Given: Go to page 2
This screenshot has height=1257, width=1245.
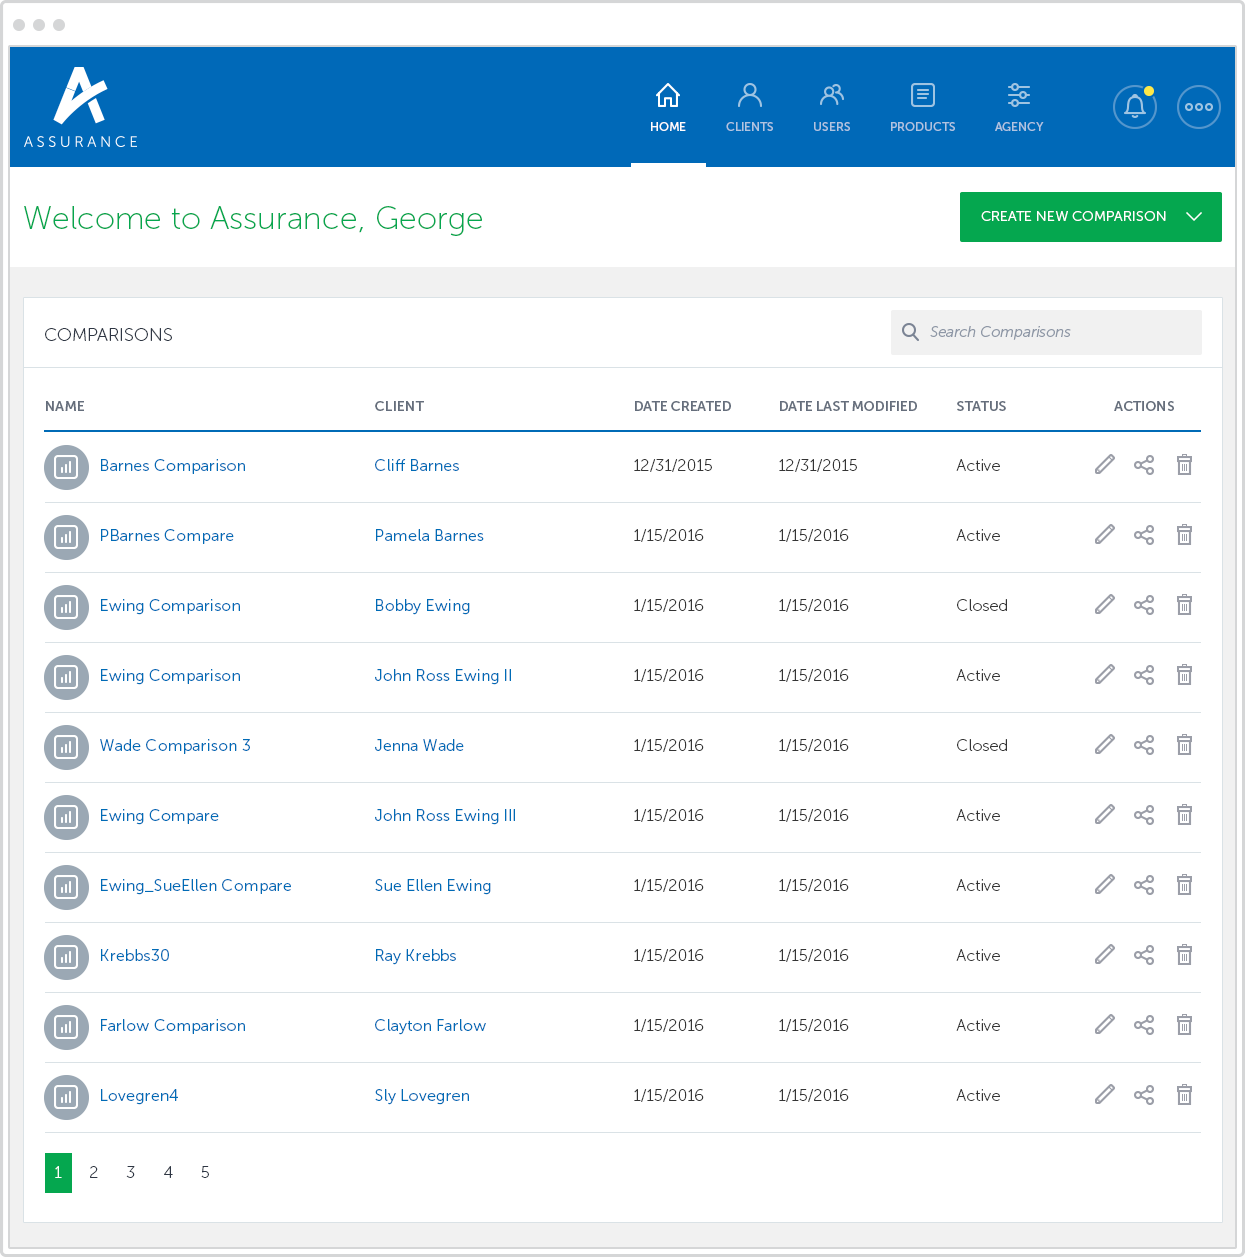Looking at the screenshot, I should tap(94, 1172).
